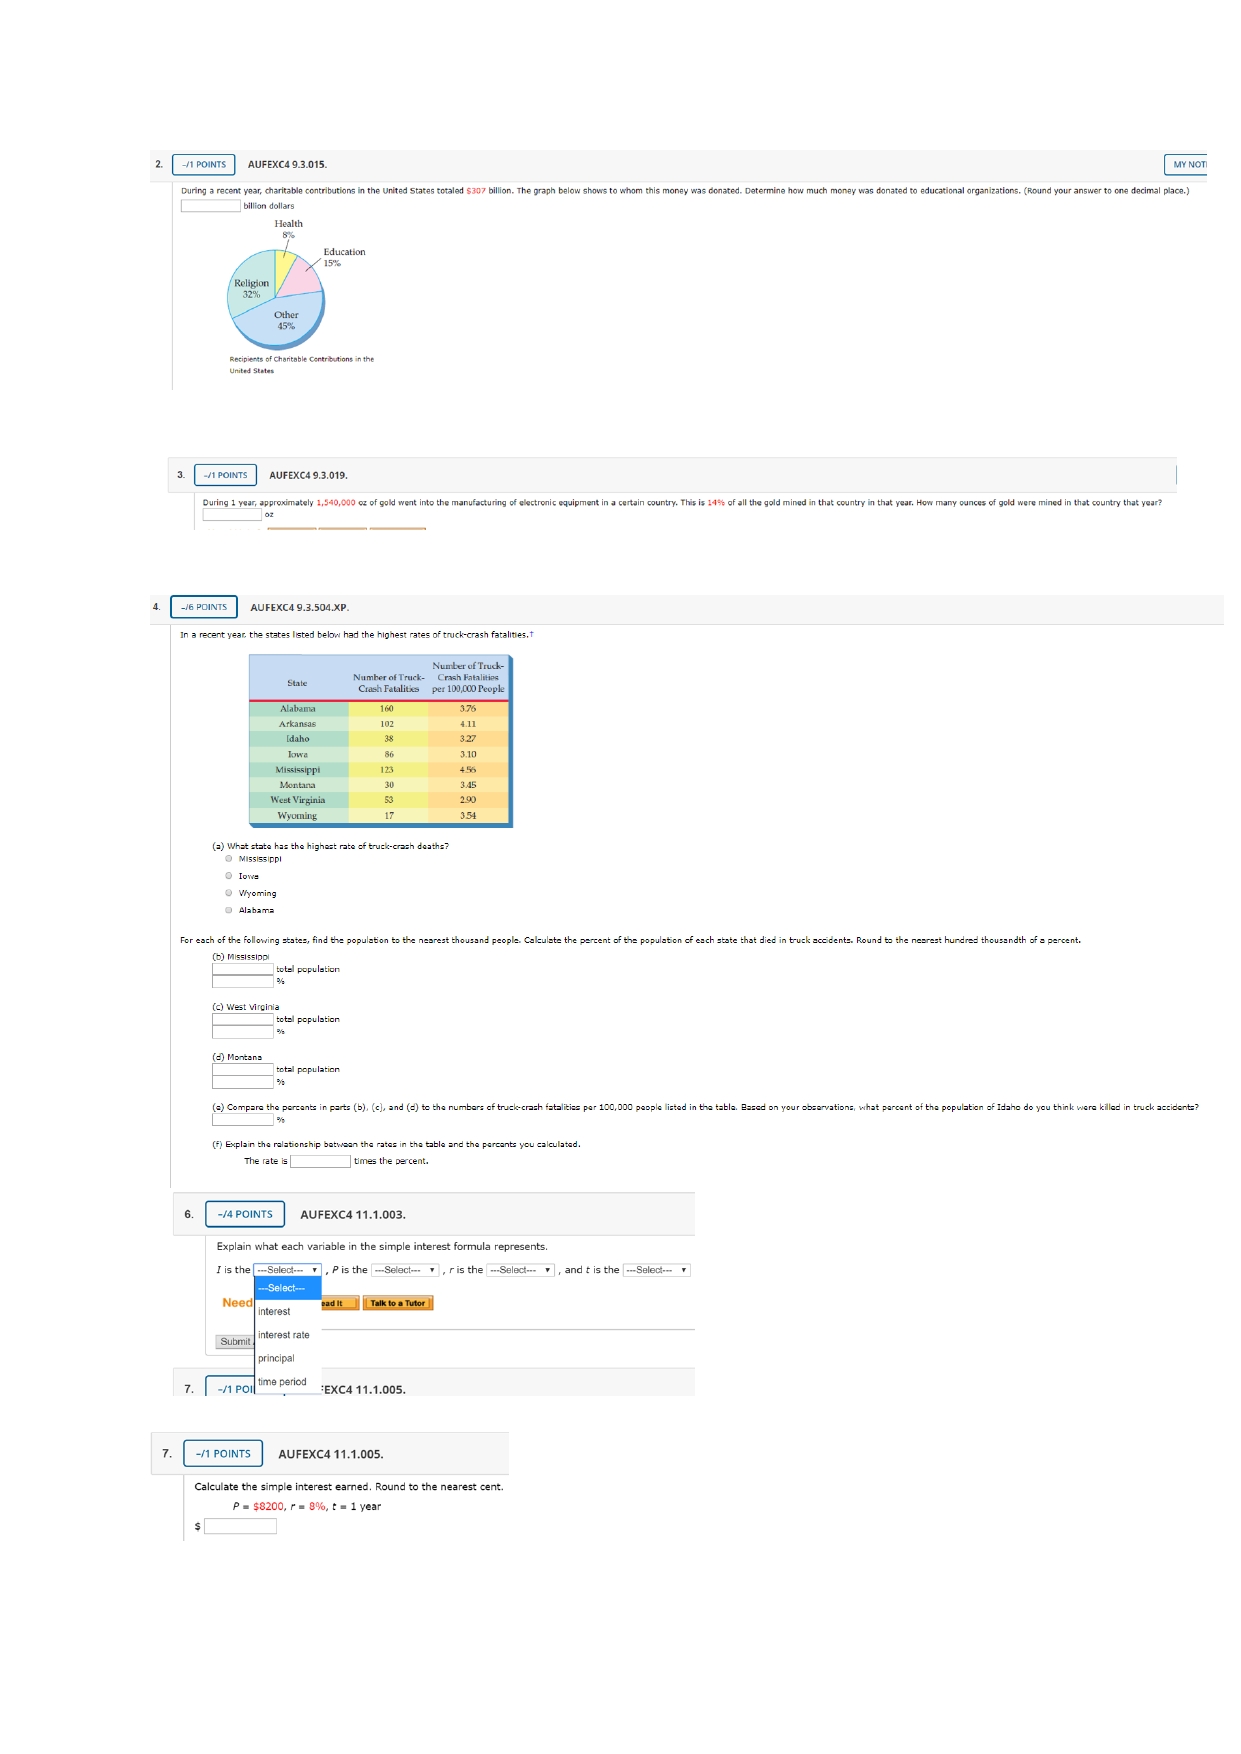
Task: Click the Talk to a Tutor button
Action: [398, 1303]
